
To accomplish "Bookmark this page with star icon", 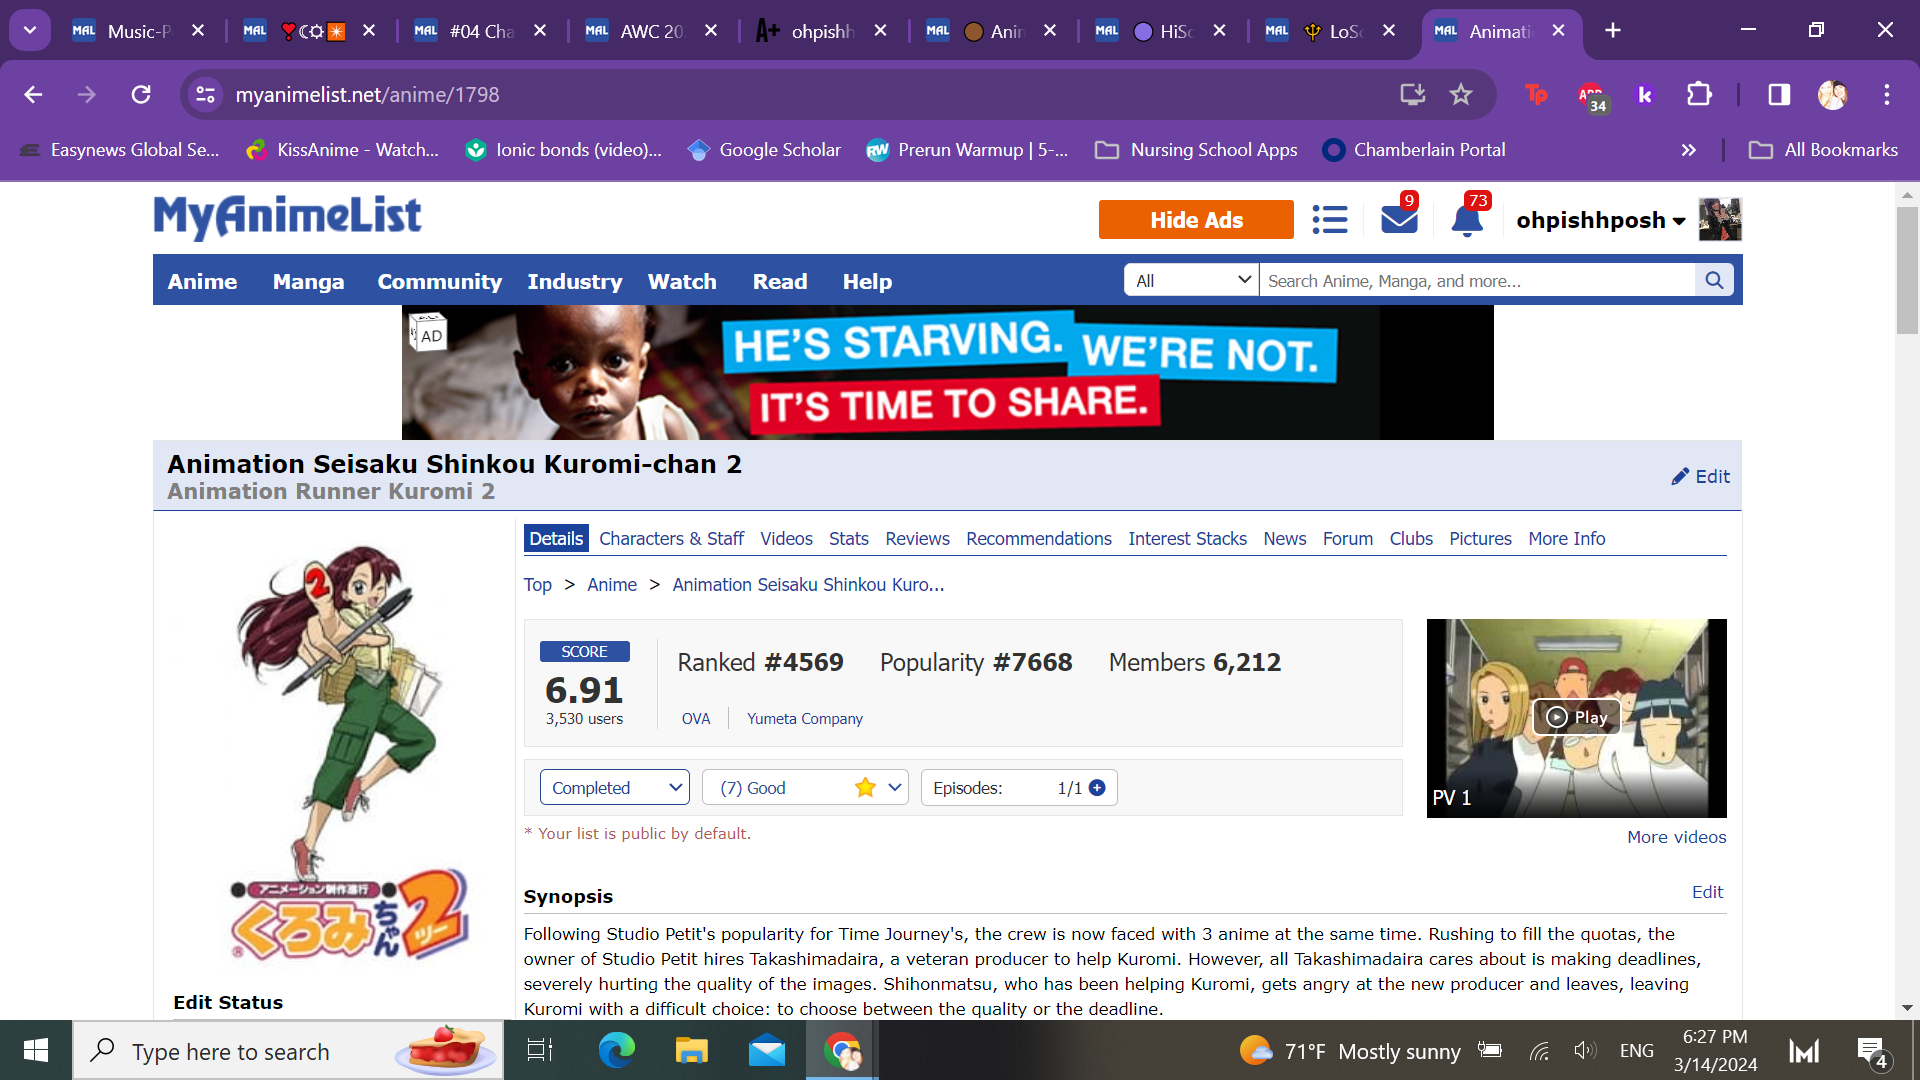I will [x=1461, y=94].
